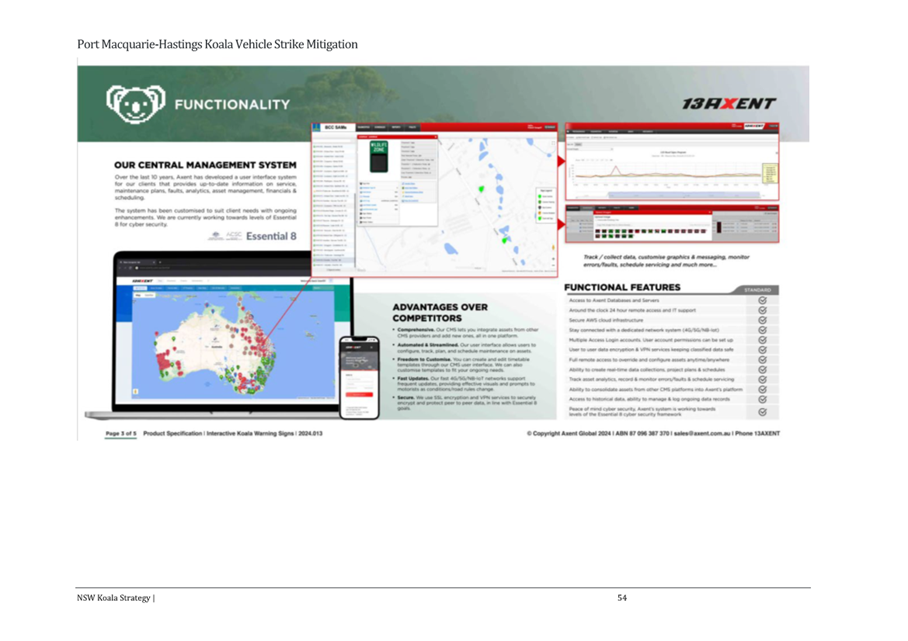Screen dimensions: 908x641
Task: Click the OUR CENTRAL MANAGEMENT SYSTEM heading
Action: tap(205, 165)
